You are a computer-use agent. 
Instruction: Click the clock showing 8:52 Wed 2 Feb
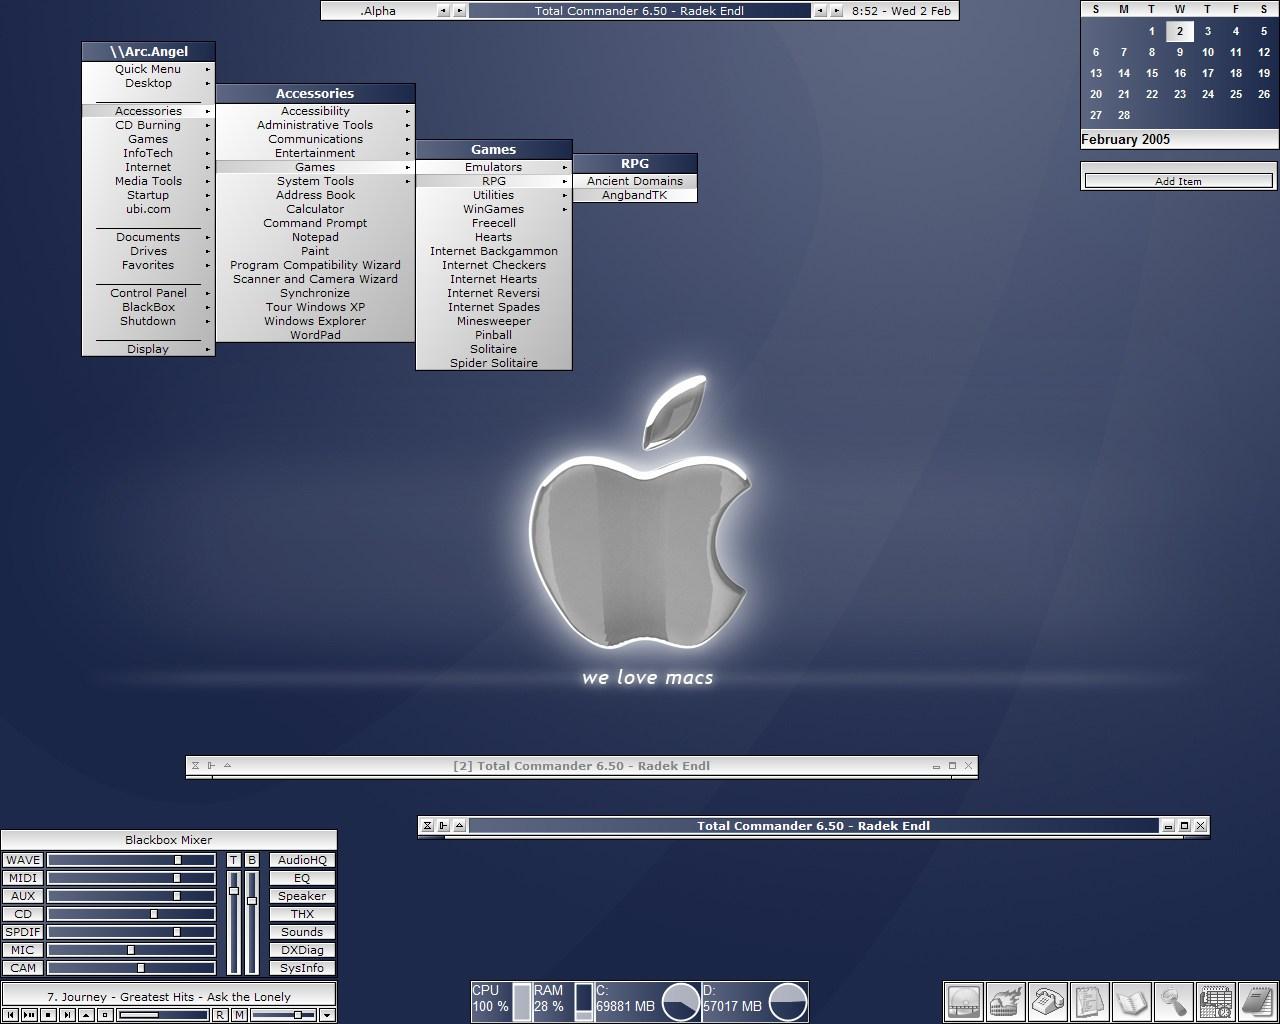pyautogui.click(x=901, y=11)
